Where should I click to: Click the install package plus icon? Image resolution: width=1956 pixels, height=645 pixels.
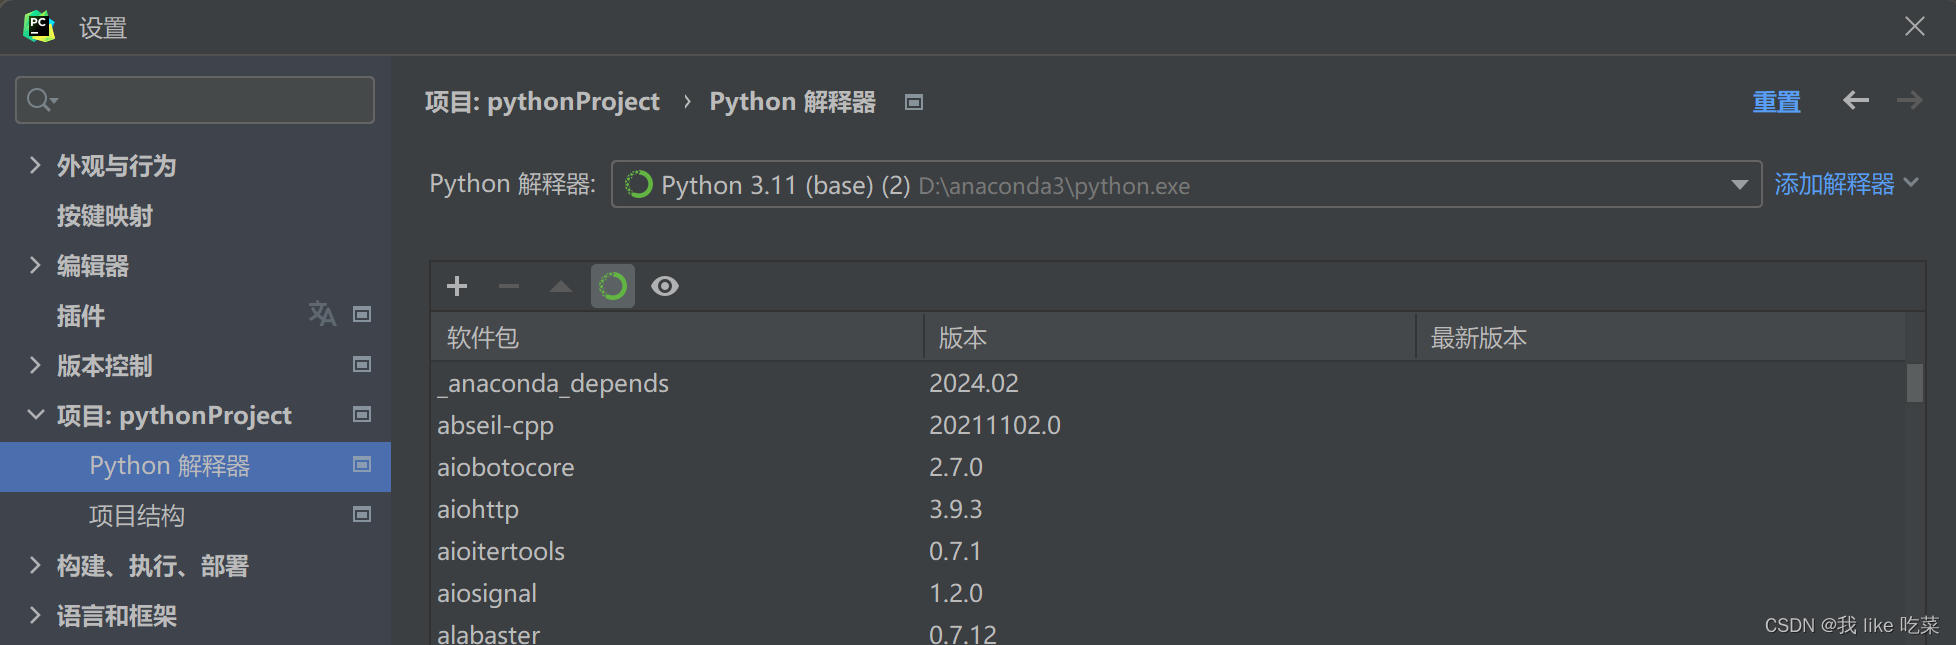[457, 286]
